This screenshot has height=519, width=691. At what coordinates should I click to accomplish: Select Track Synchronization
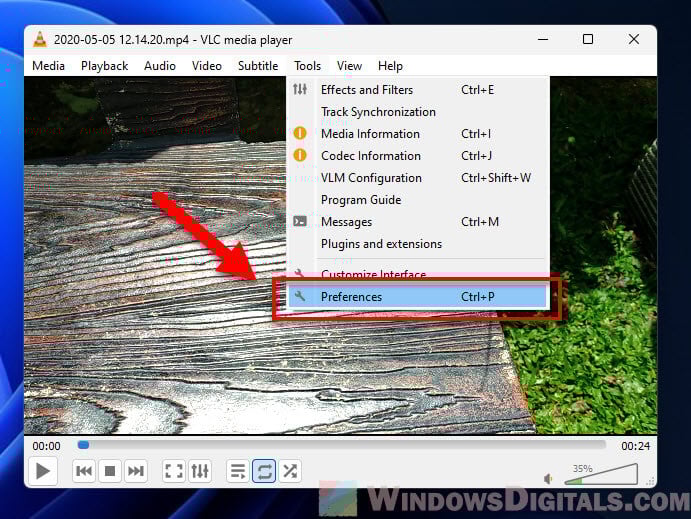(x=417, y=111)
